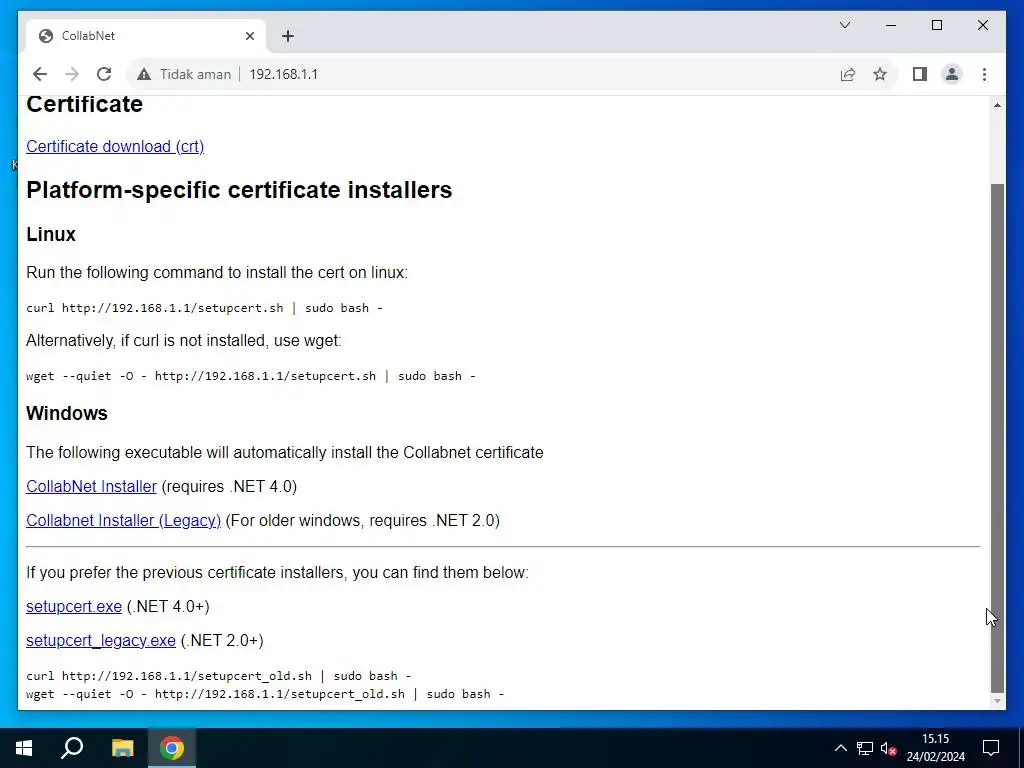Click the page scrollbar down arrow
This screenshot has height=768, width=1024.
click(x=997, y=701)
